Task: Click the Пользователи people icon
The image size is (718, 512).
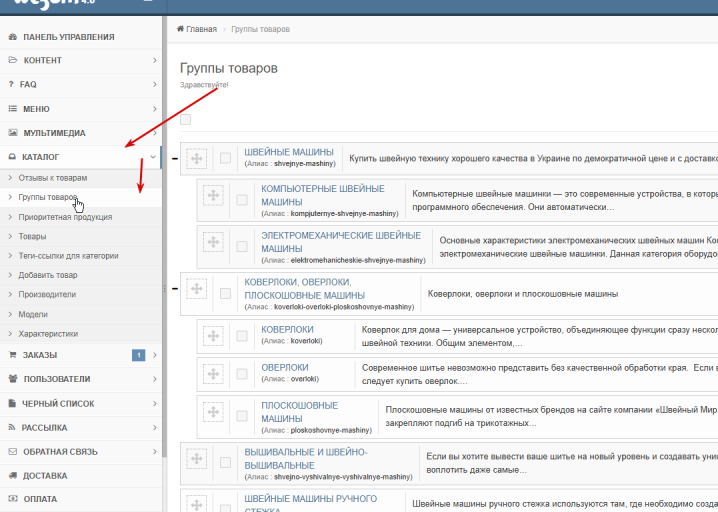Action: tap(13, 379)
